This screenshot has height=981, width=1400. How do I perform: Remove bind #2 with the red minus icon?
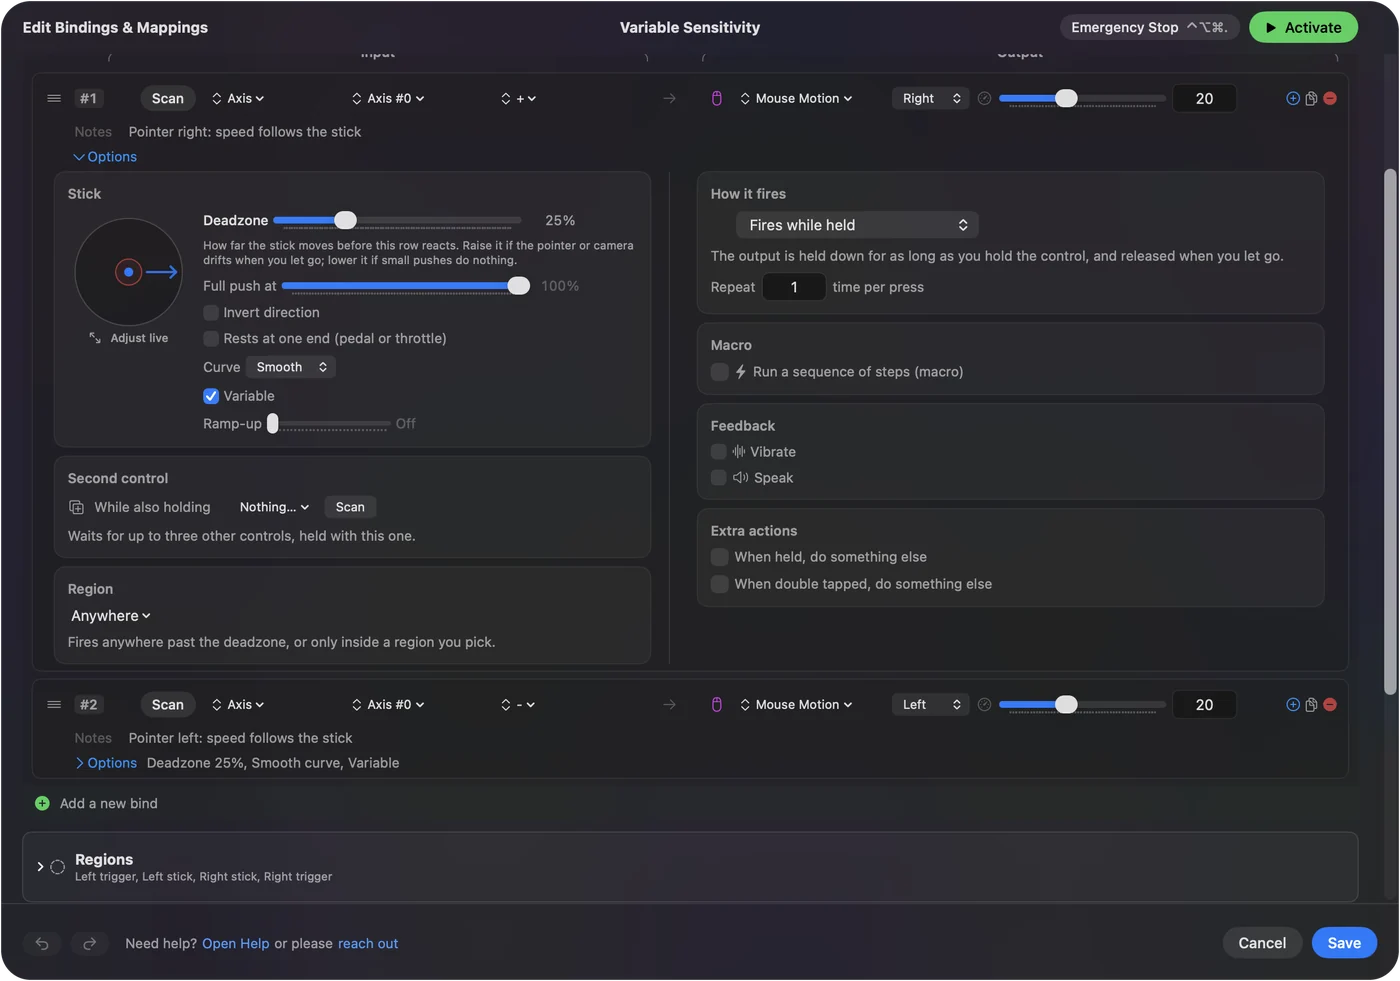click(1330, 705)
